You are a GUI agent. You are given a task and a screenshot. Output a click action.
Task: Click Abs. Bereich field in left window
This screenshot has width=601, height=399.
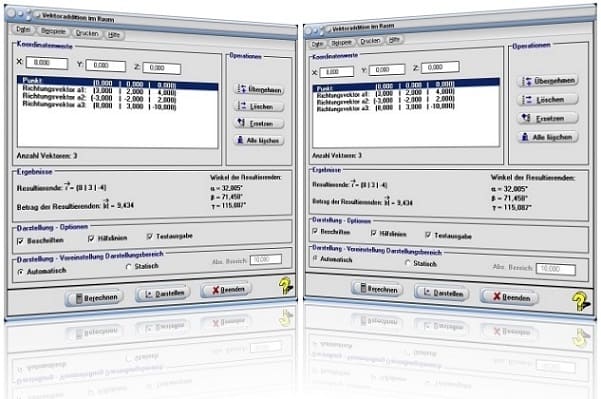266,259
